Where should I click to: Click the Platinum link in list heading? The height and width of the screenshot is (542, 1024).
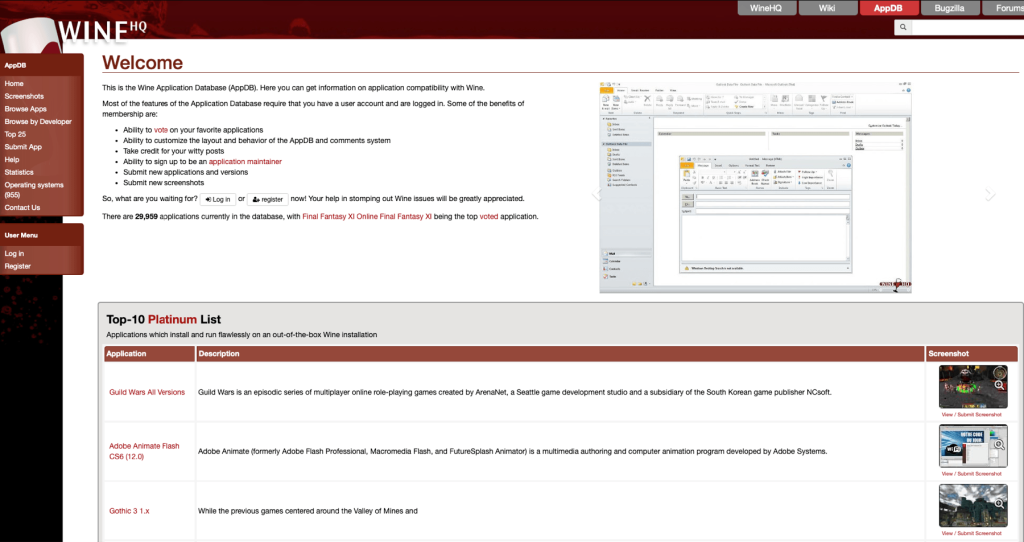click(172, 319)
